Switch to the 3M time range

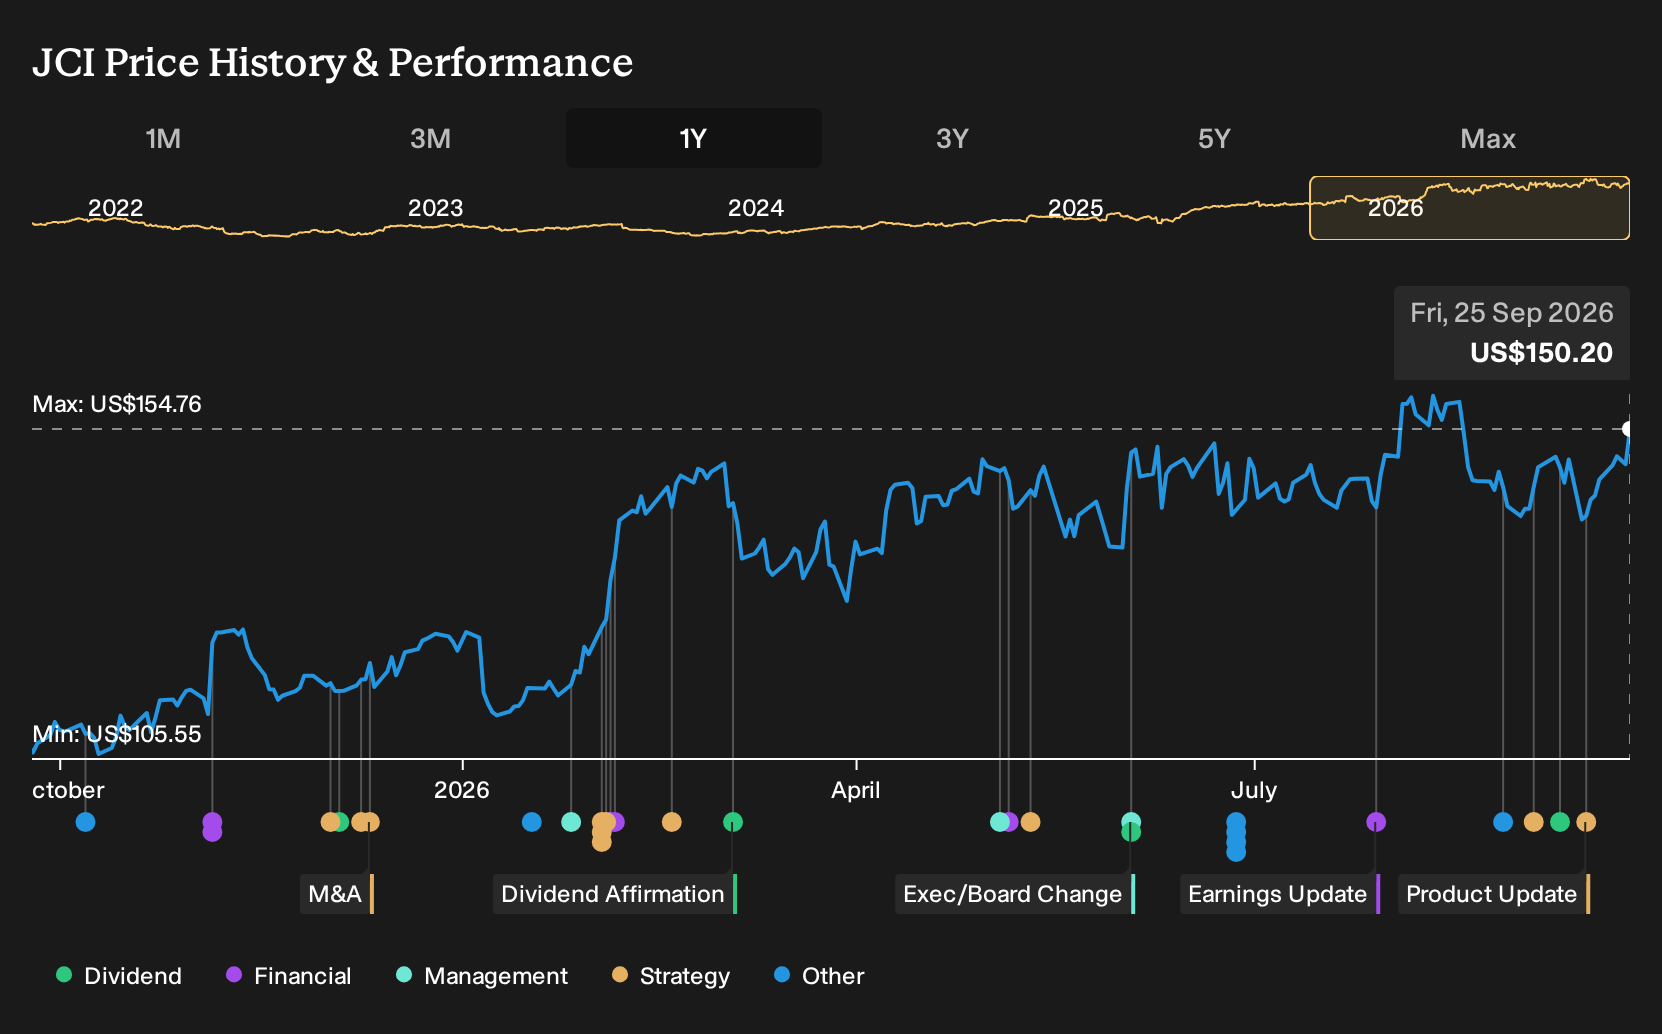[x=430, y=138]
